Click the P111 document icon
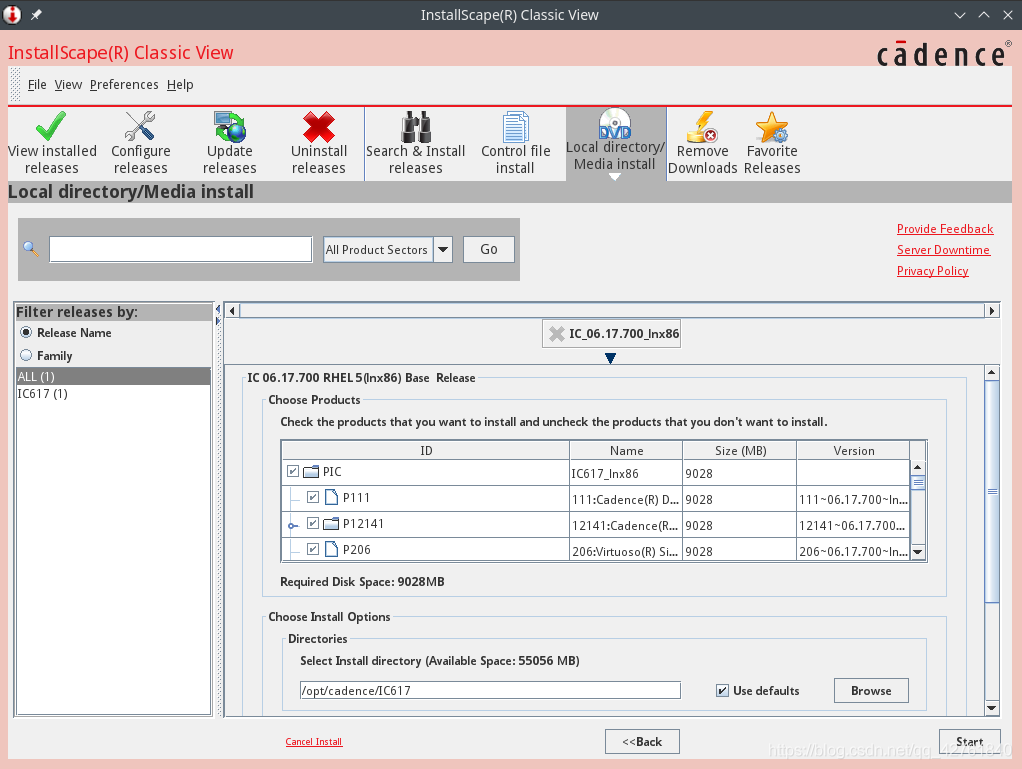 [332, 497]
